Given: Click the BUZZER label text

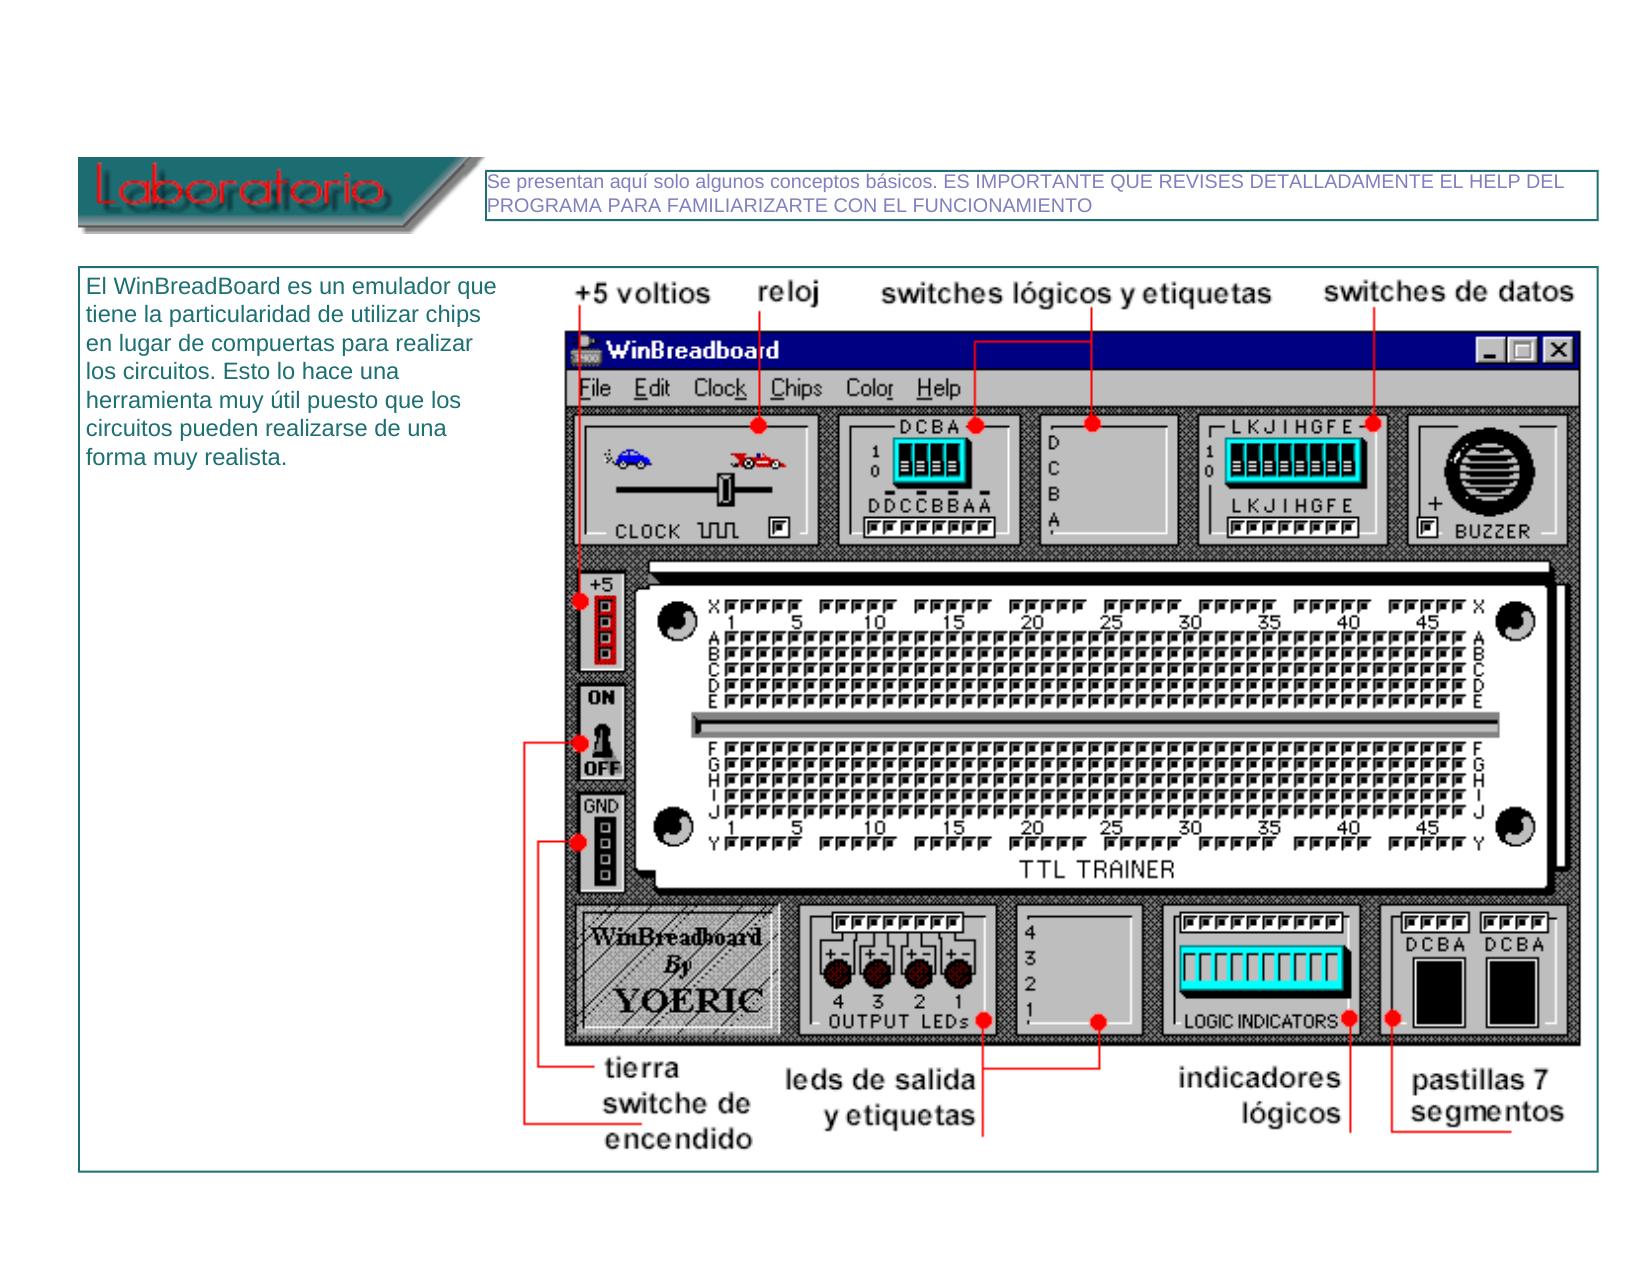Looking at the screenshot, I should (x=1492, y=531).
